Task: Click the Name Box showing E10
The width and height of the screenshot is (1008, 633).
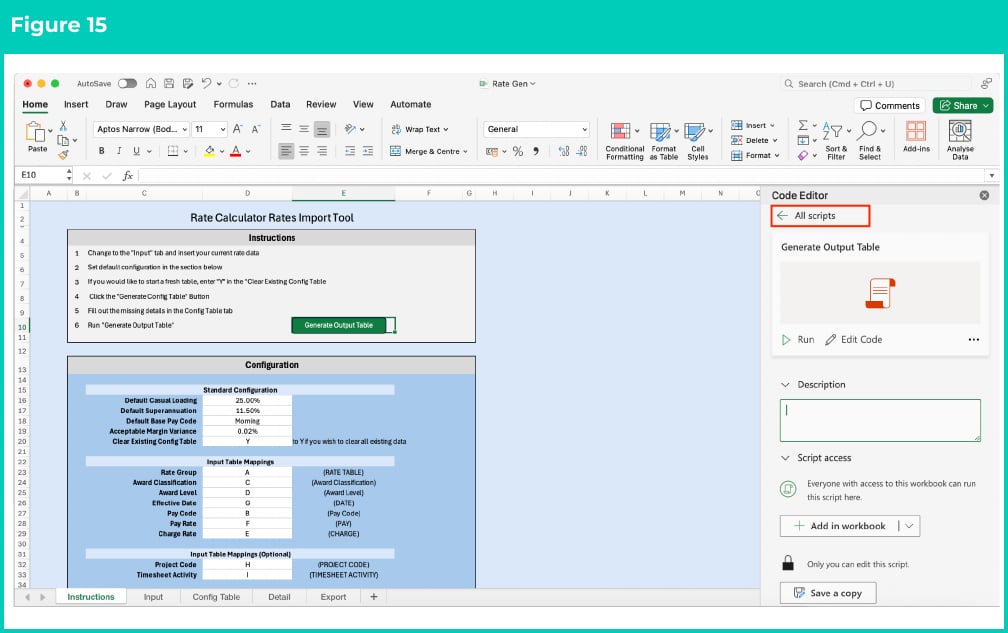Action: tap(42, 175)
